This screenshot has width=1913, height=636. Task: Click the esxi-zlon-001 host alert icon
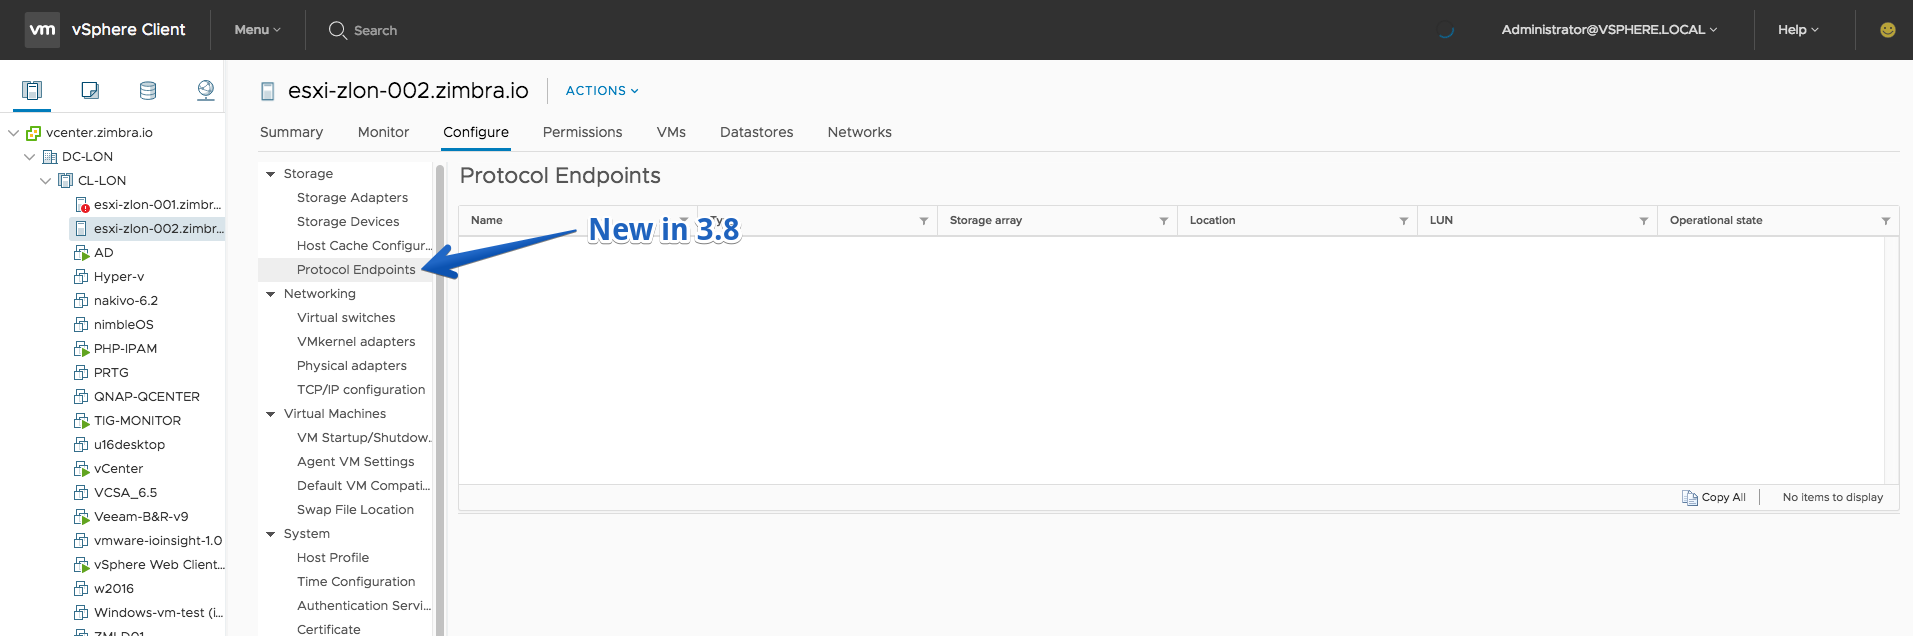click(82, 205)
